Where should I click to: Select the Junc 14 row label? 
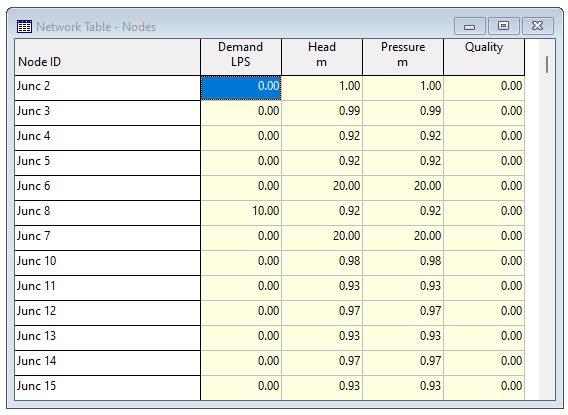click(x=108, y=363)
